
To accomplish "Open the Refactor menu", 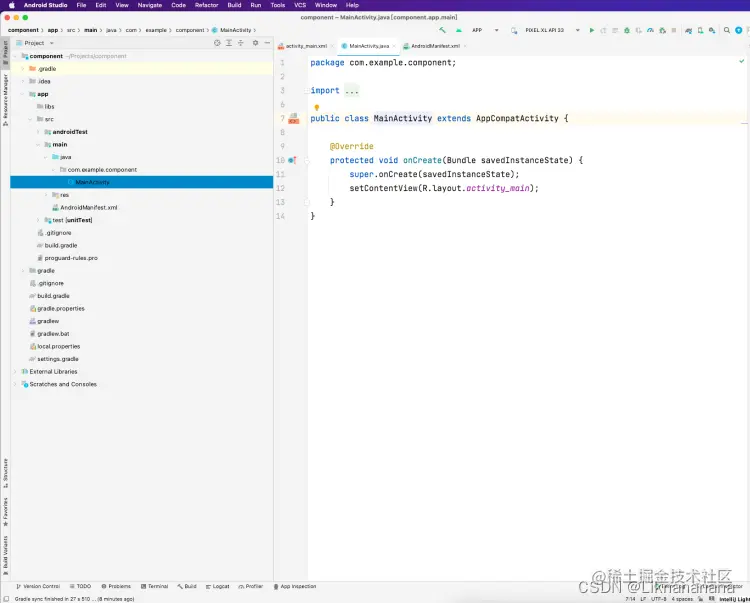I will 207,5.
